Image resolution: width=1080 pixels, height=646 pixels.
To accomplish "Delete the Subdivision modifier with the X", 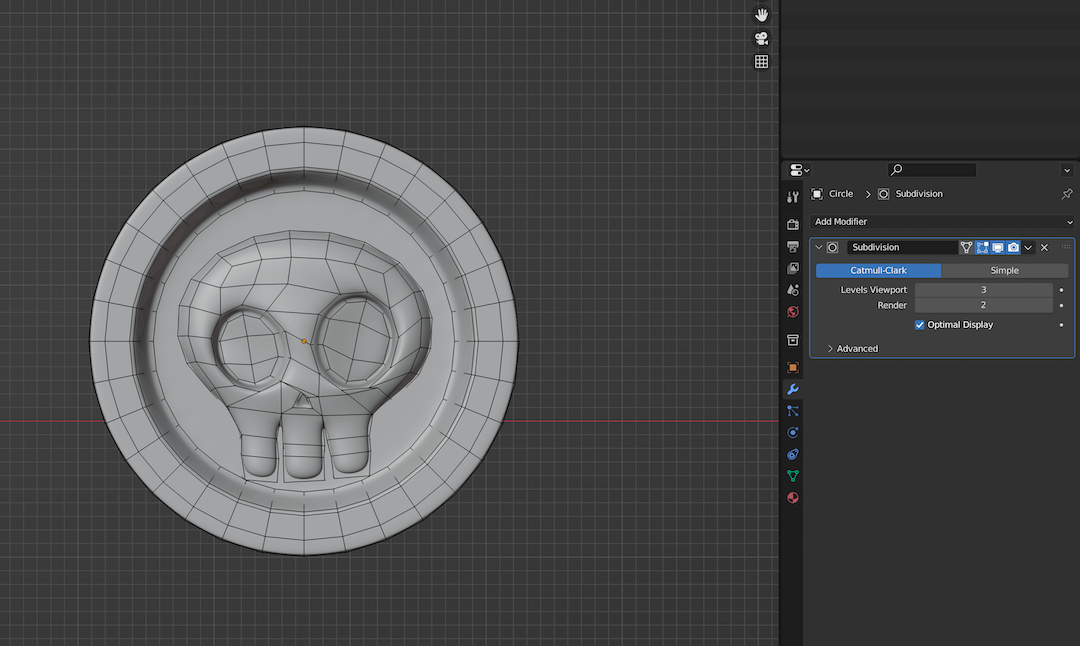I will click(x=1044, y=247).
